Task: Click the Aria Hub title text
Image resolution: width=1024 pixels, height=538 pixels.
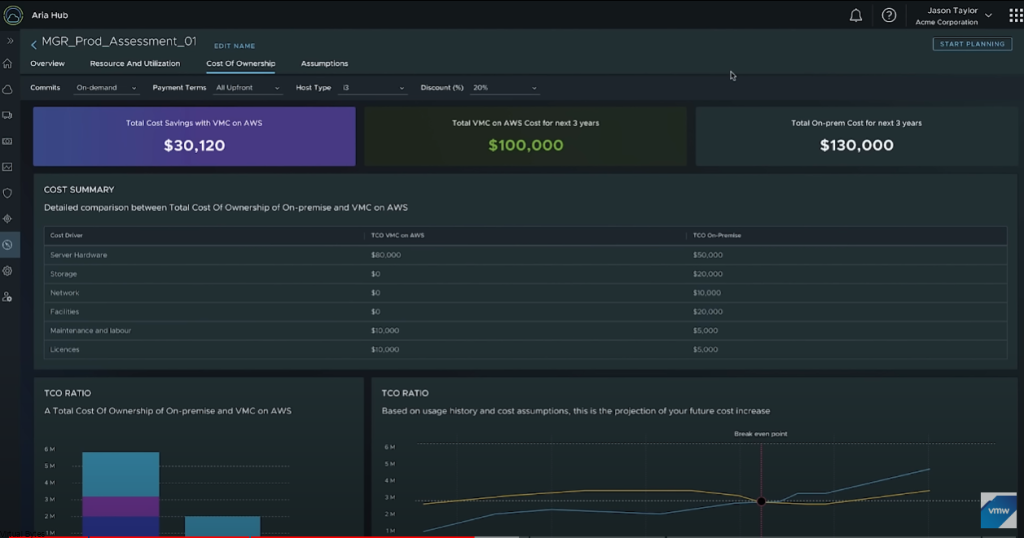Action: [50, 15]
